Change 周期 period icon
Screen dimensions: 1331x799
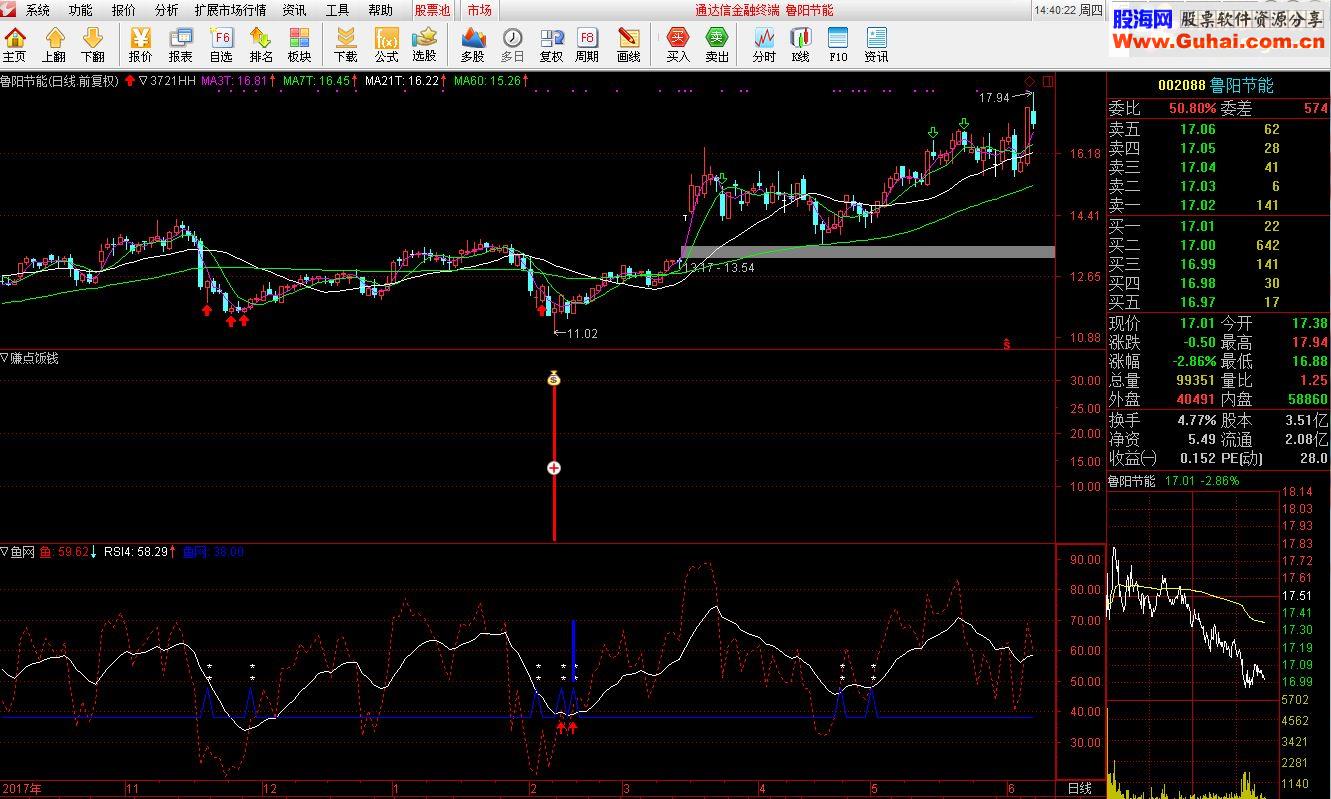click(587, 45)
